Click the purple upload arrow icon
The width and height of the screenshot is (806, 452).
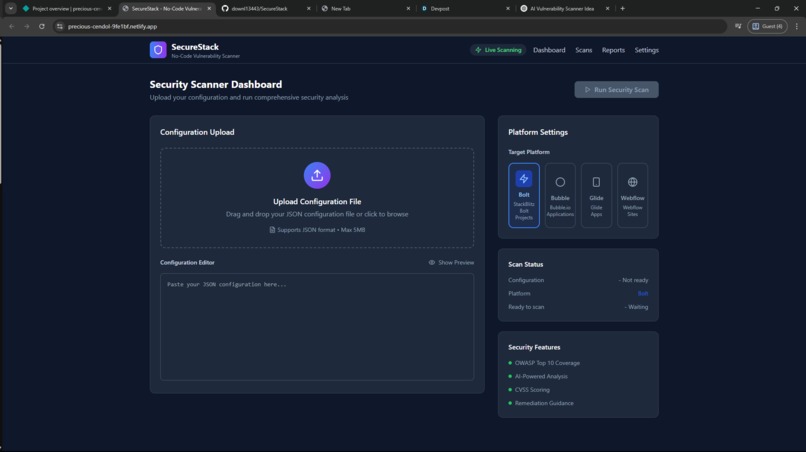pos(317,175)
